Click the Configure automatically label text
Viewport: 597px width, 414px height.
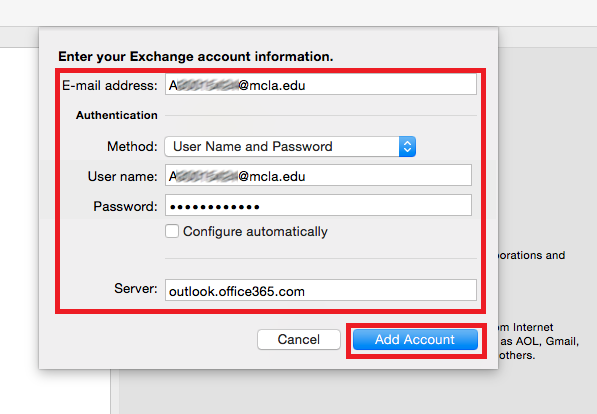(x=255, y=232)
